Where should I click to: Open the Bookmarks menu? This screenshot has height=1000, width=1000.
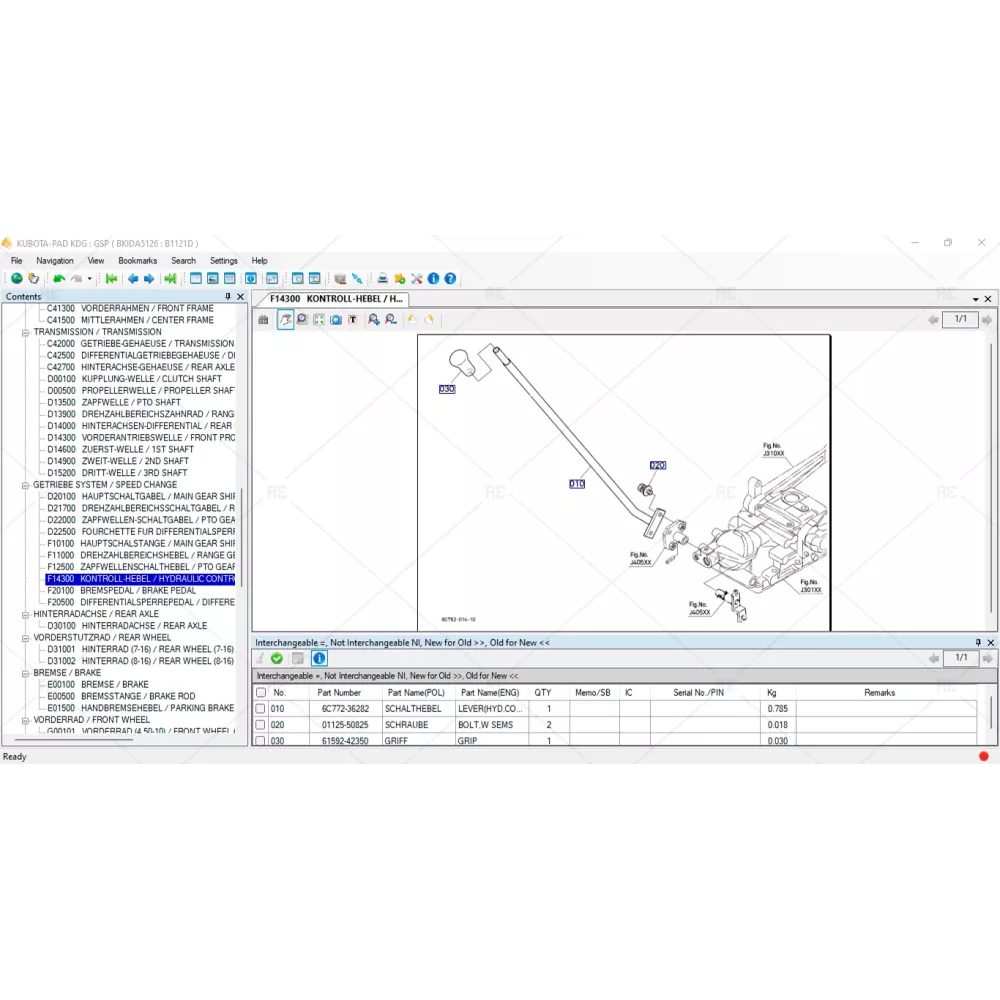(138, 261)
